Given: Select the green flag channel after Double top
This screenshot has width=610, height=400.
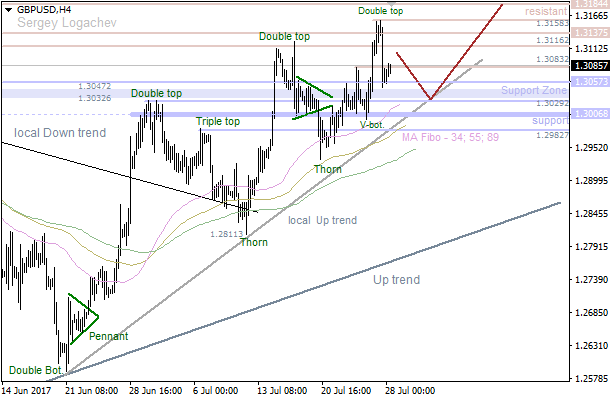Looking at the screenshot, I should [x=312, y=99].
